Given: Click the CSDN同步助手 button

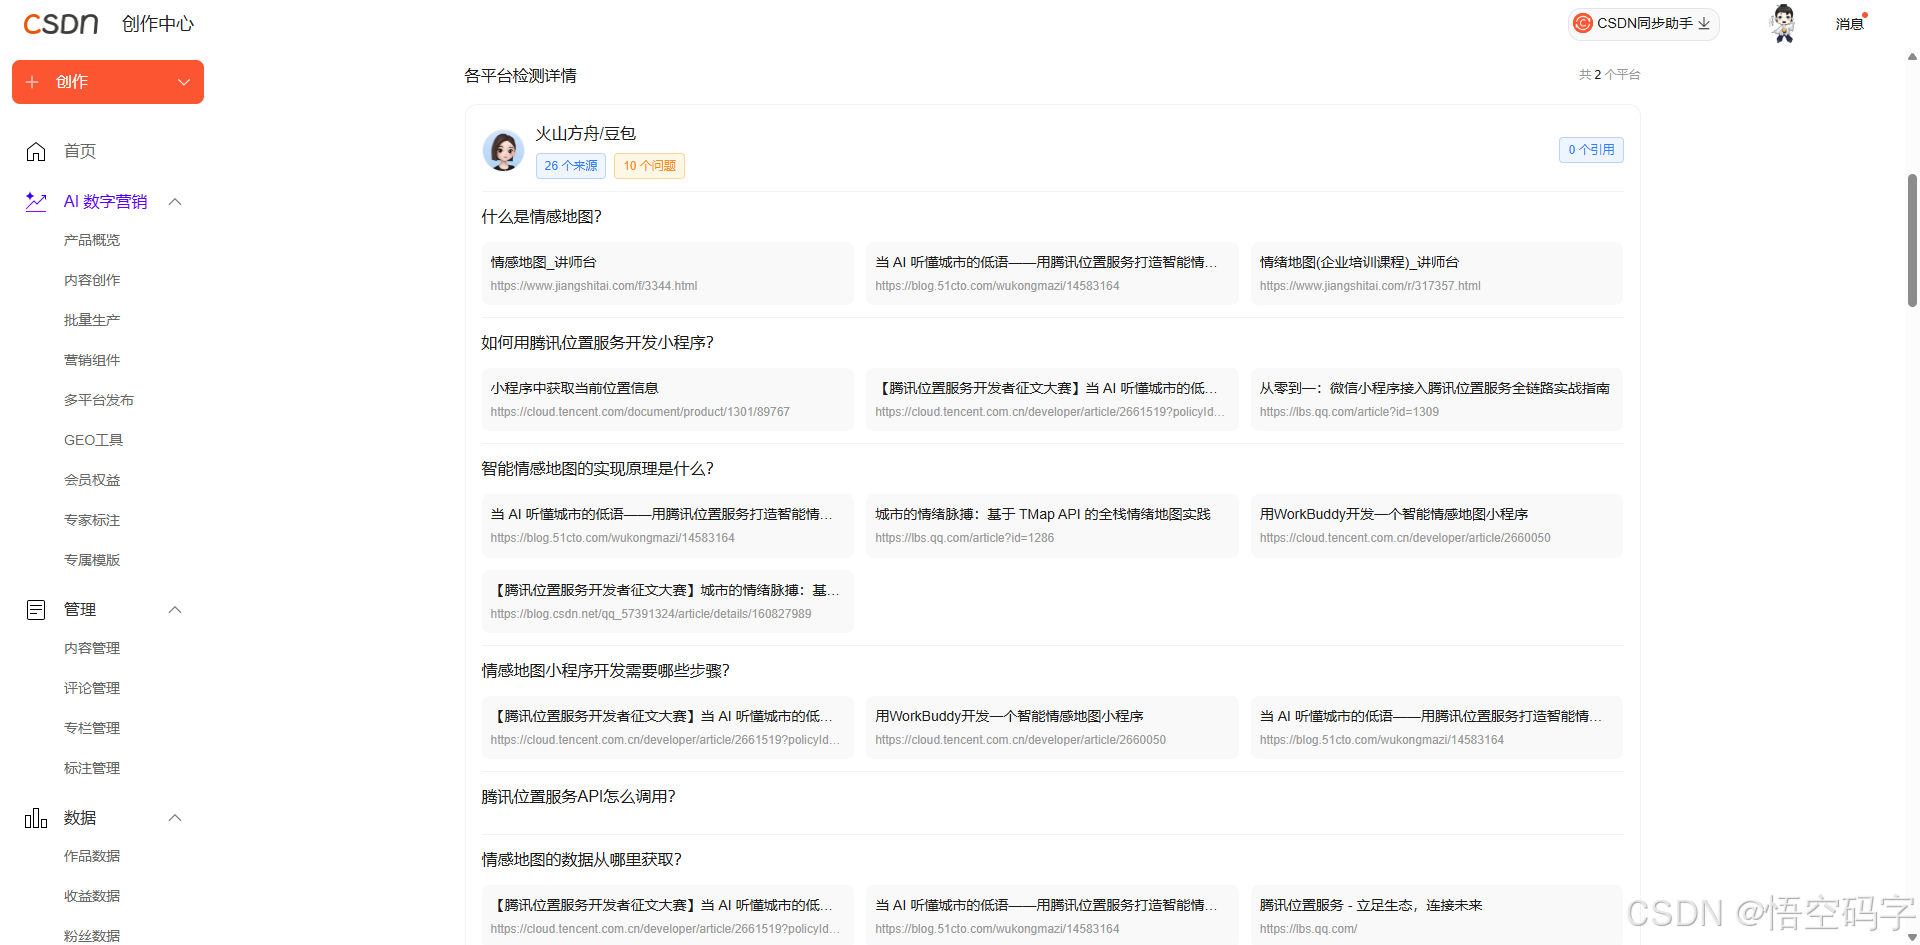Looking at the screenshot, I should 1643,23.
